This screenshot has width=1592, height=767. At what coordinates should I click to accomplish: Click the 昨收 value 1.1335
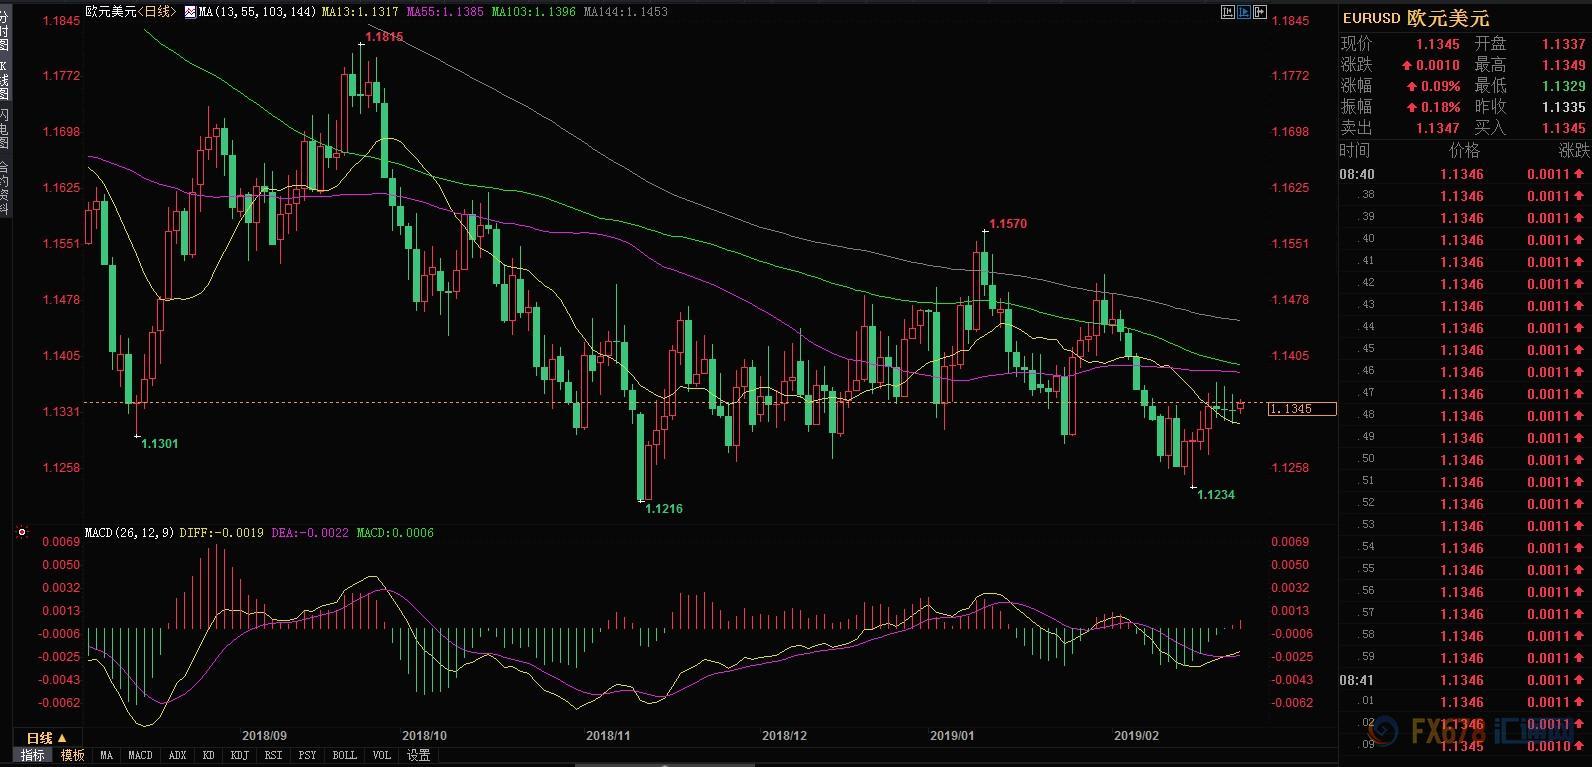1563,107
